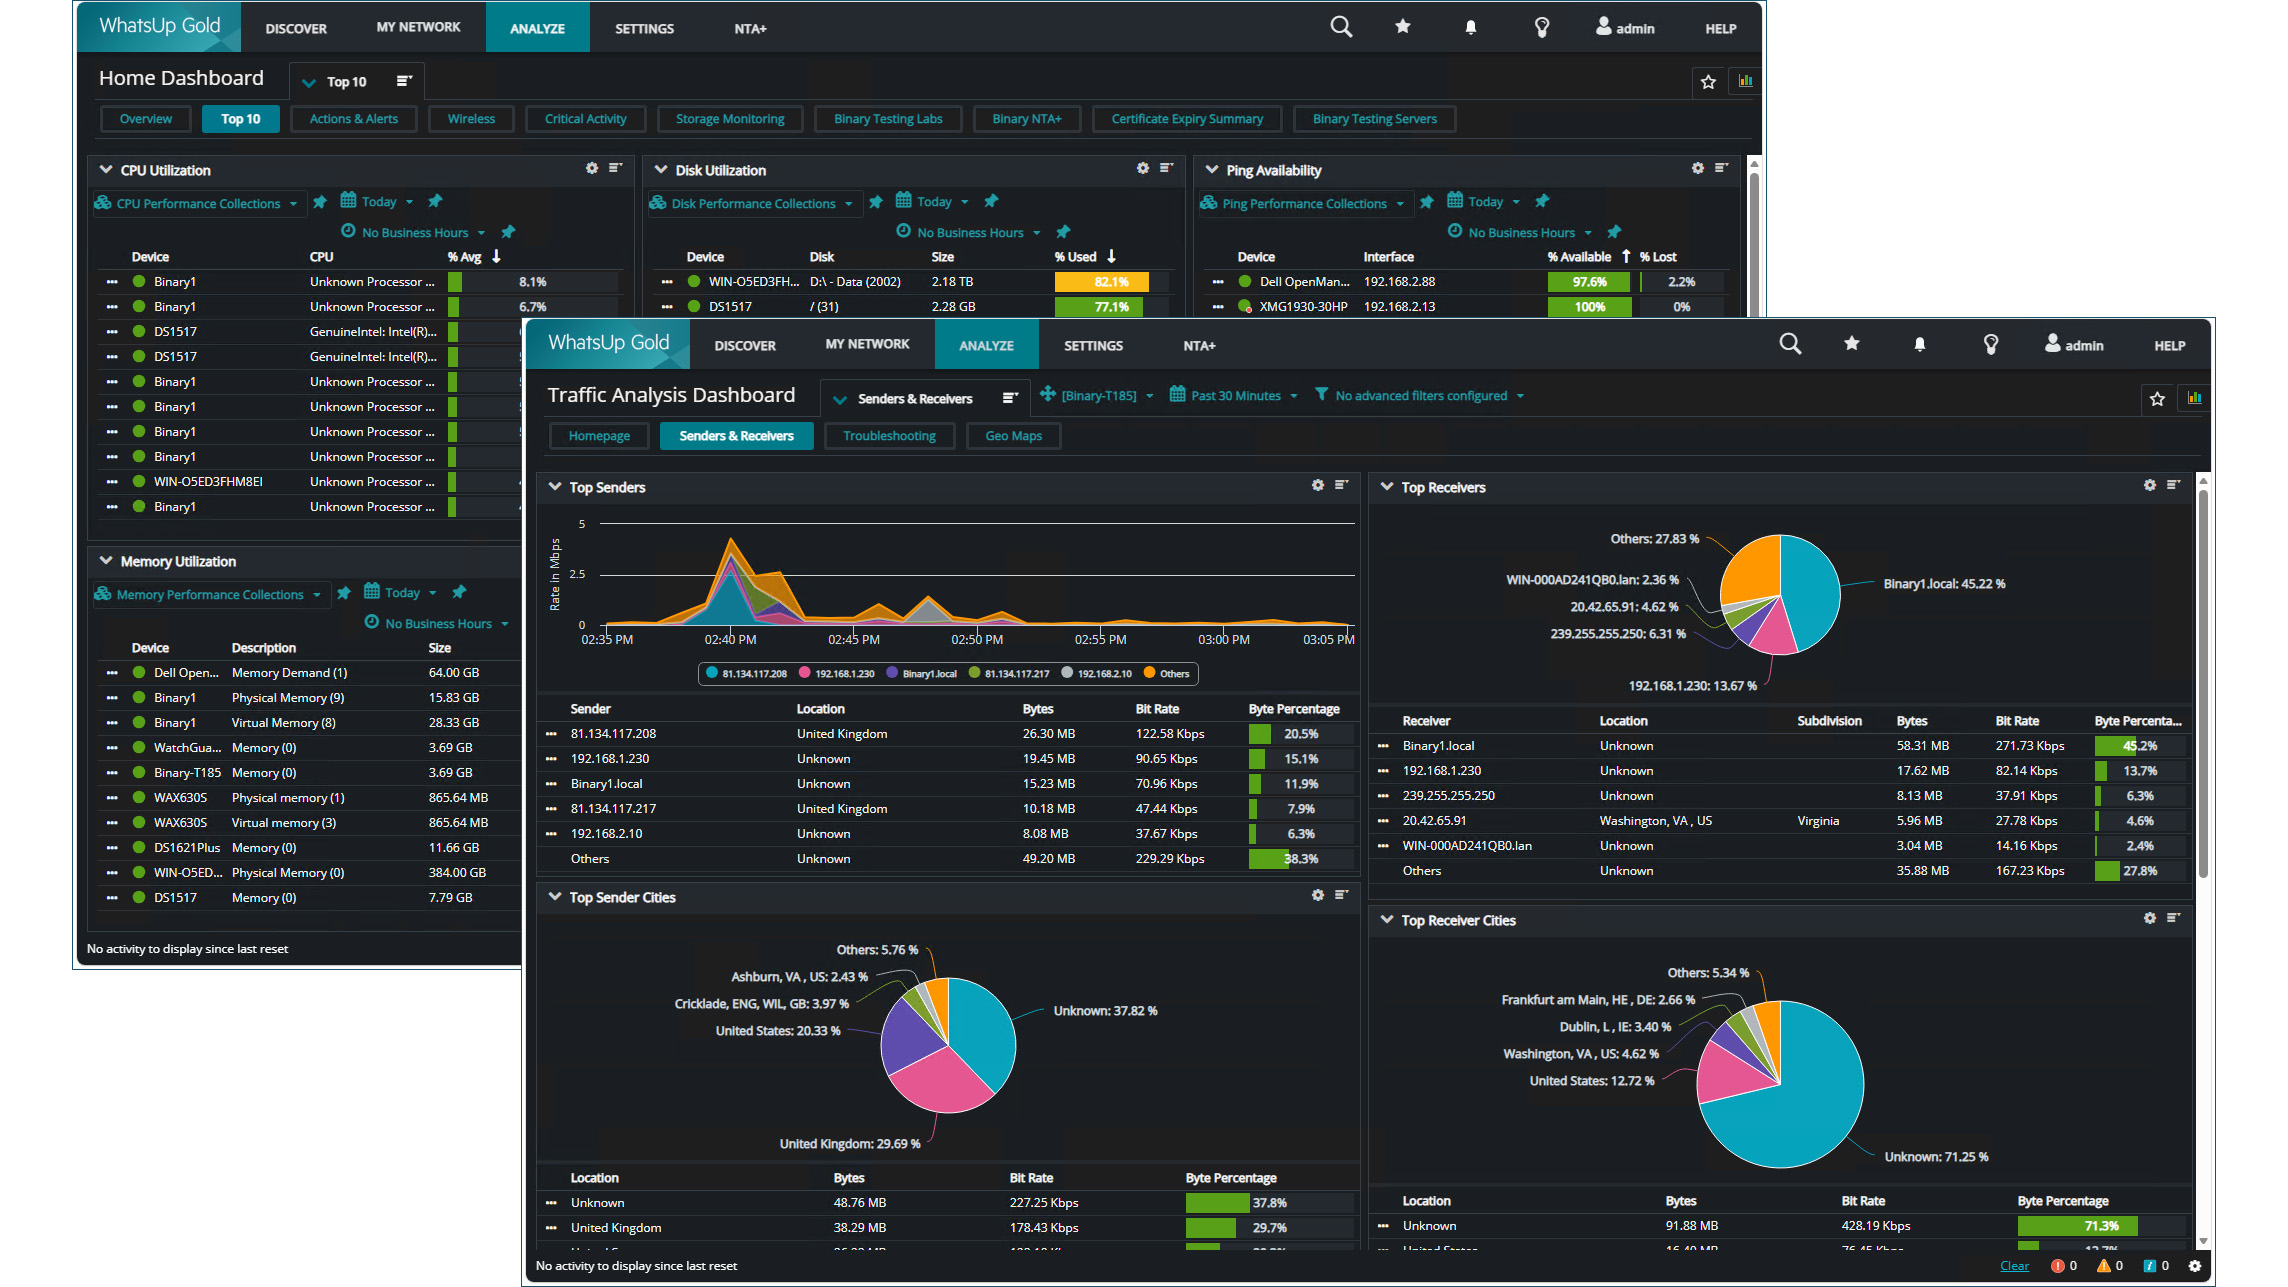The image size is (2288, 1287).
Task: Open the admin user menu in the Traffic Analysis window
Action: coord(2074,345)
